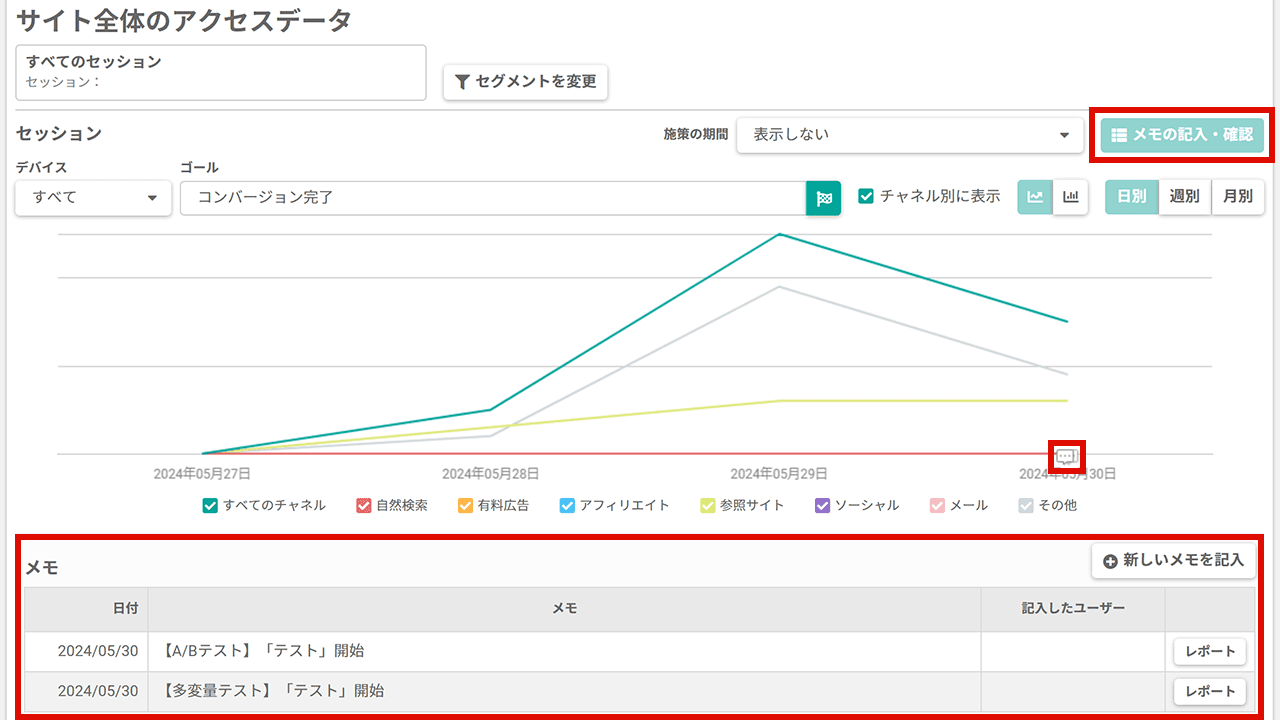Open report for the 多変量テスト memo
This screenshot has width=1280, height=720.
point(1210,691)
